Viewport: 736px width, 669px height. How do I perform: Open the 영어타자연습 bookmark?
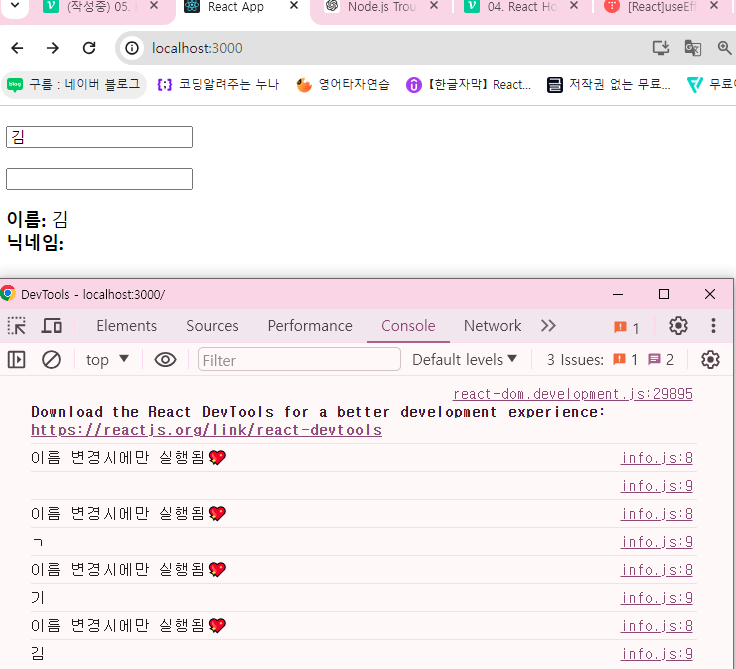(x=343, y=85)
